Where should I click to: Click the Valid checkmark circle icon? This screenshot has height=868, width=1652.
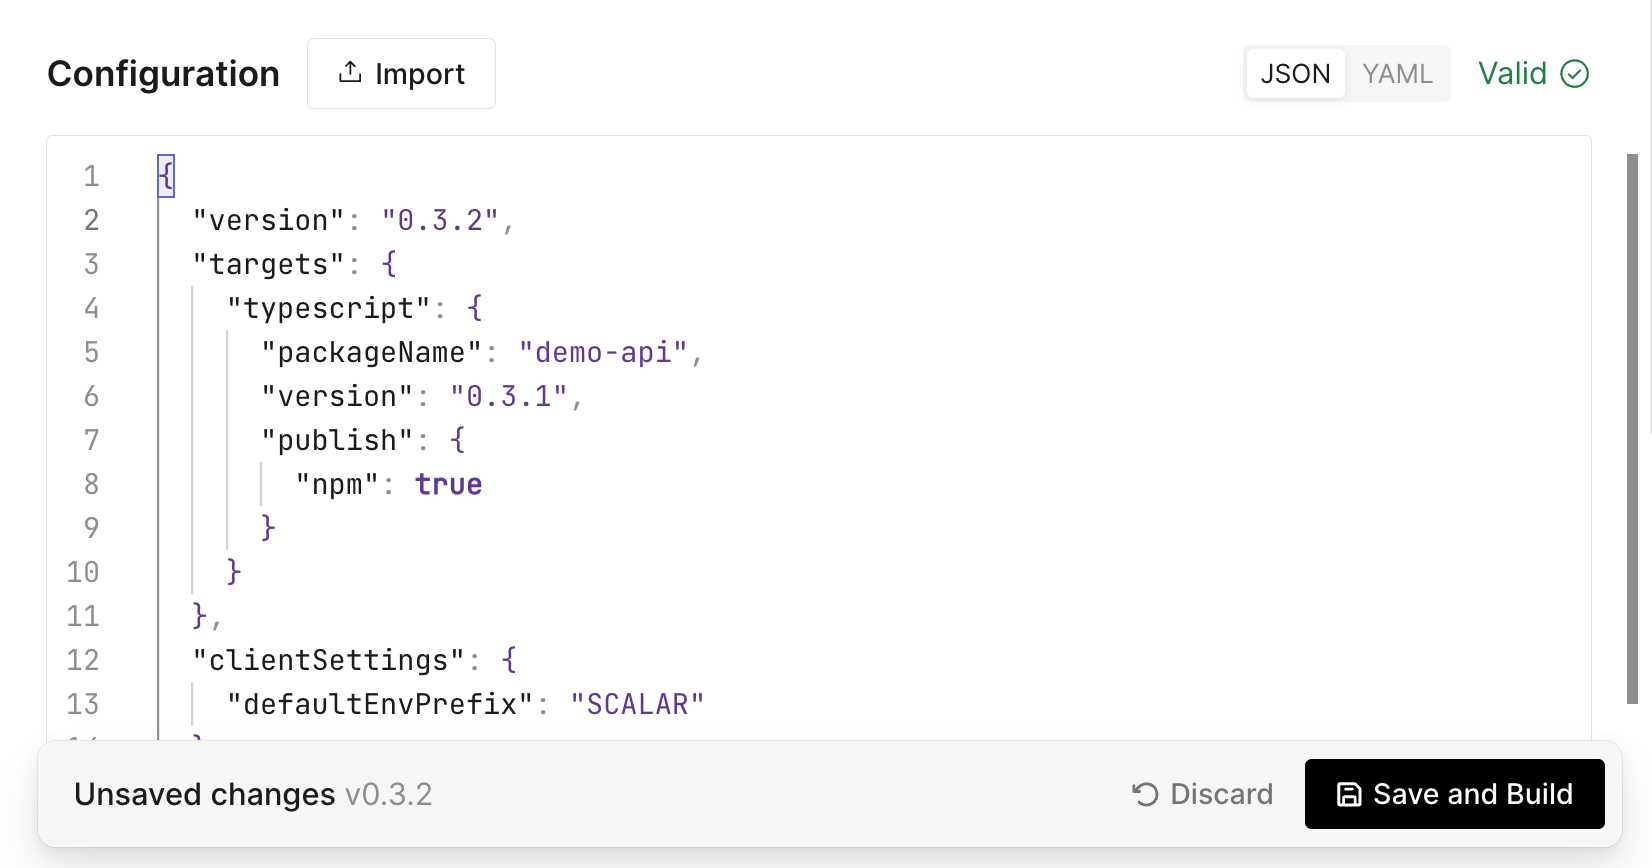1575,73
